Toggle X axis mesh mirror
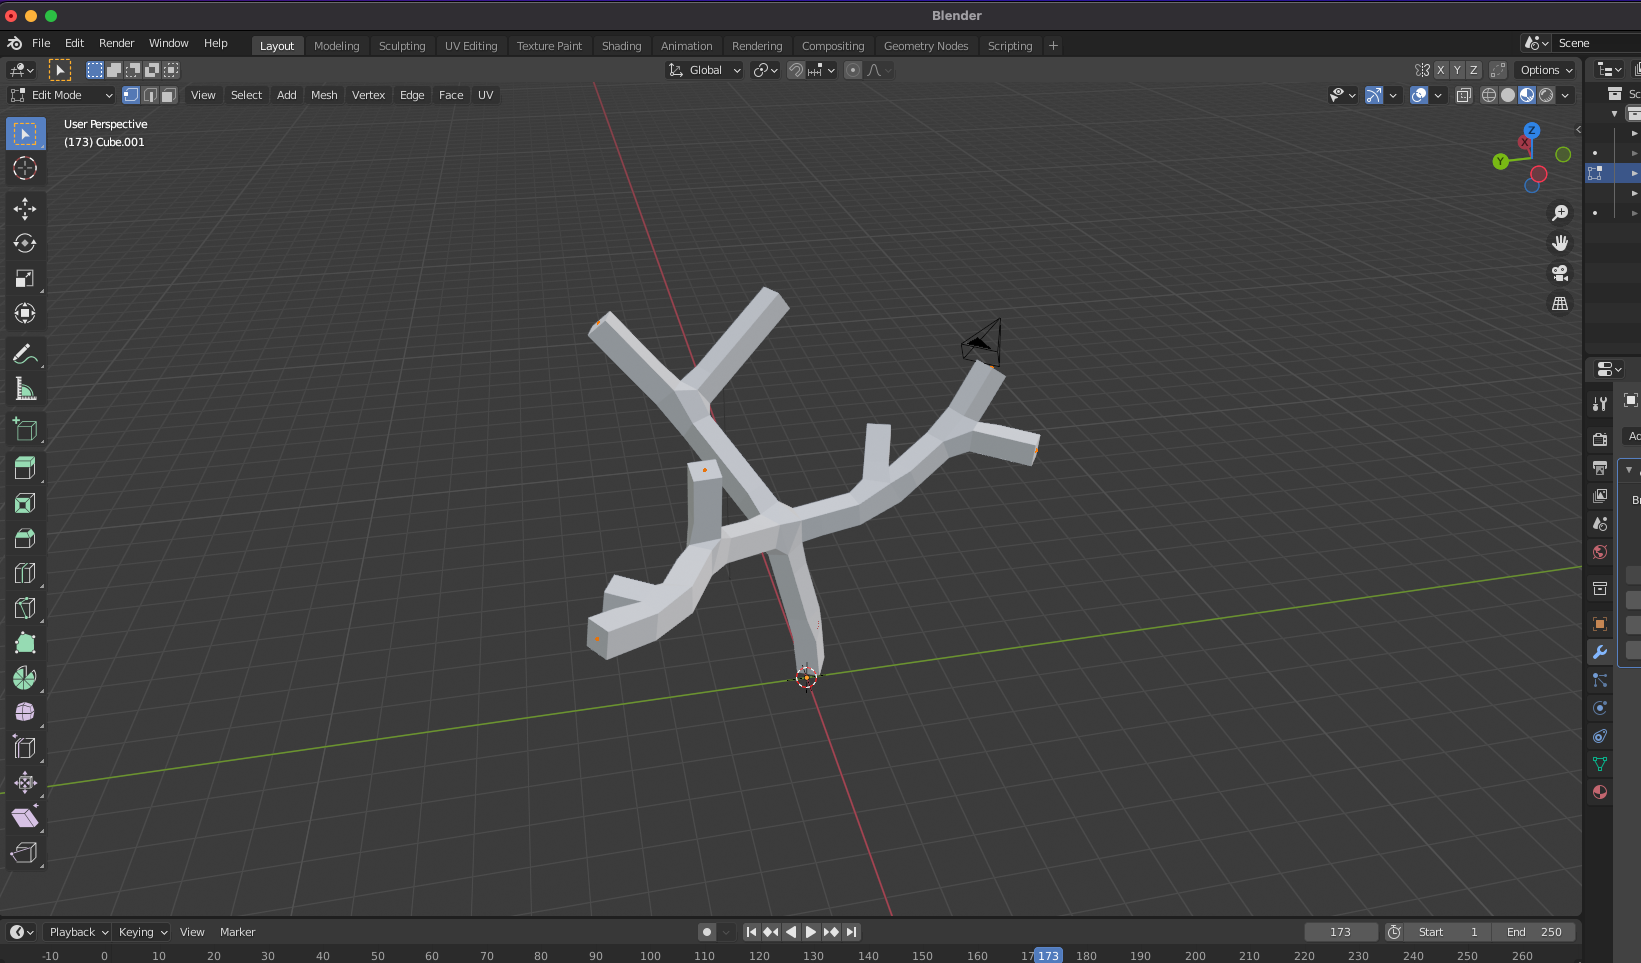This screenshot has height=963, width=1641. tap(1441, 70)
